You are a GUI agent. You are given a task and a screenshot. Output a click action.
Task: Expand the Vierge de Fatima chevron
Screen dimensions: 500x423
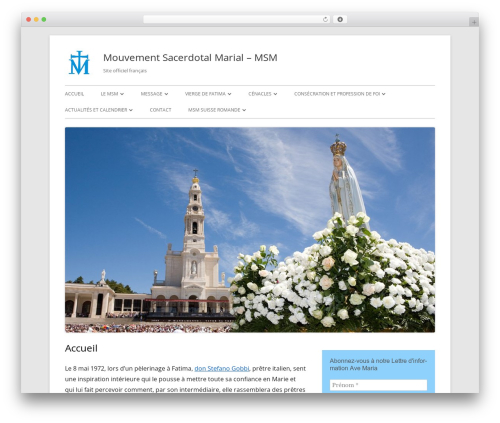point(229,94)
